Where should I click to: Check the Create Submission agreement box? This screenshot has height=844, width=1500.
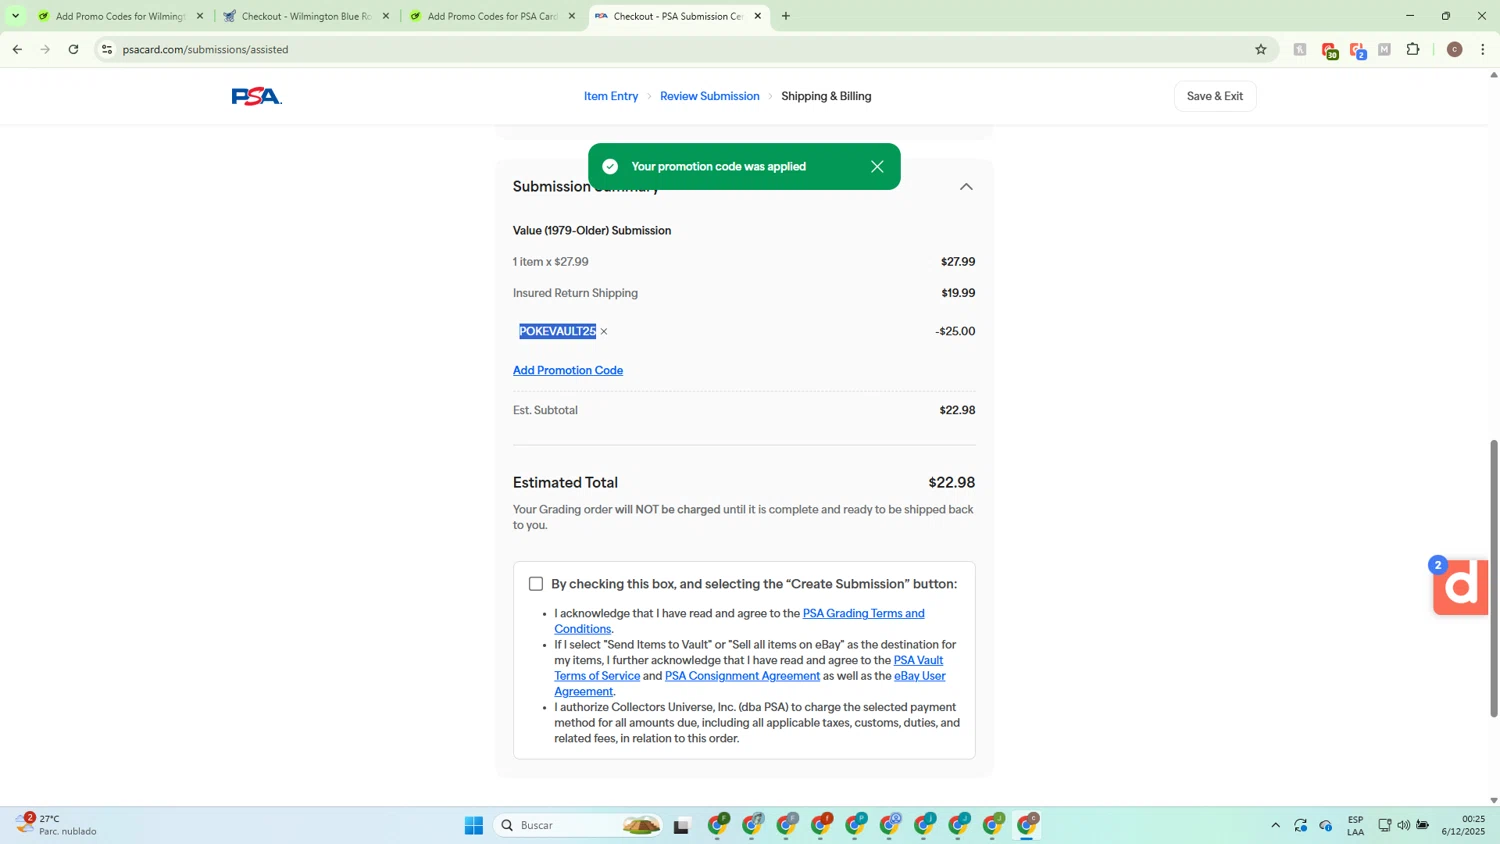coord(536,584)
